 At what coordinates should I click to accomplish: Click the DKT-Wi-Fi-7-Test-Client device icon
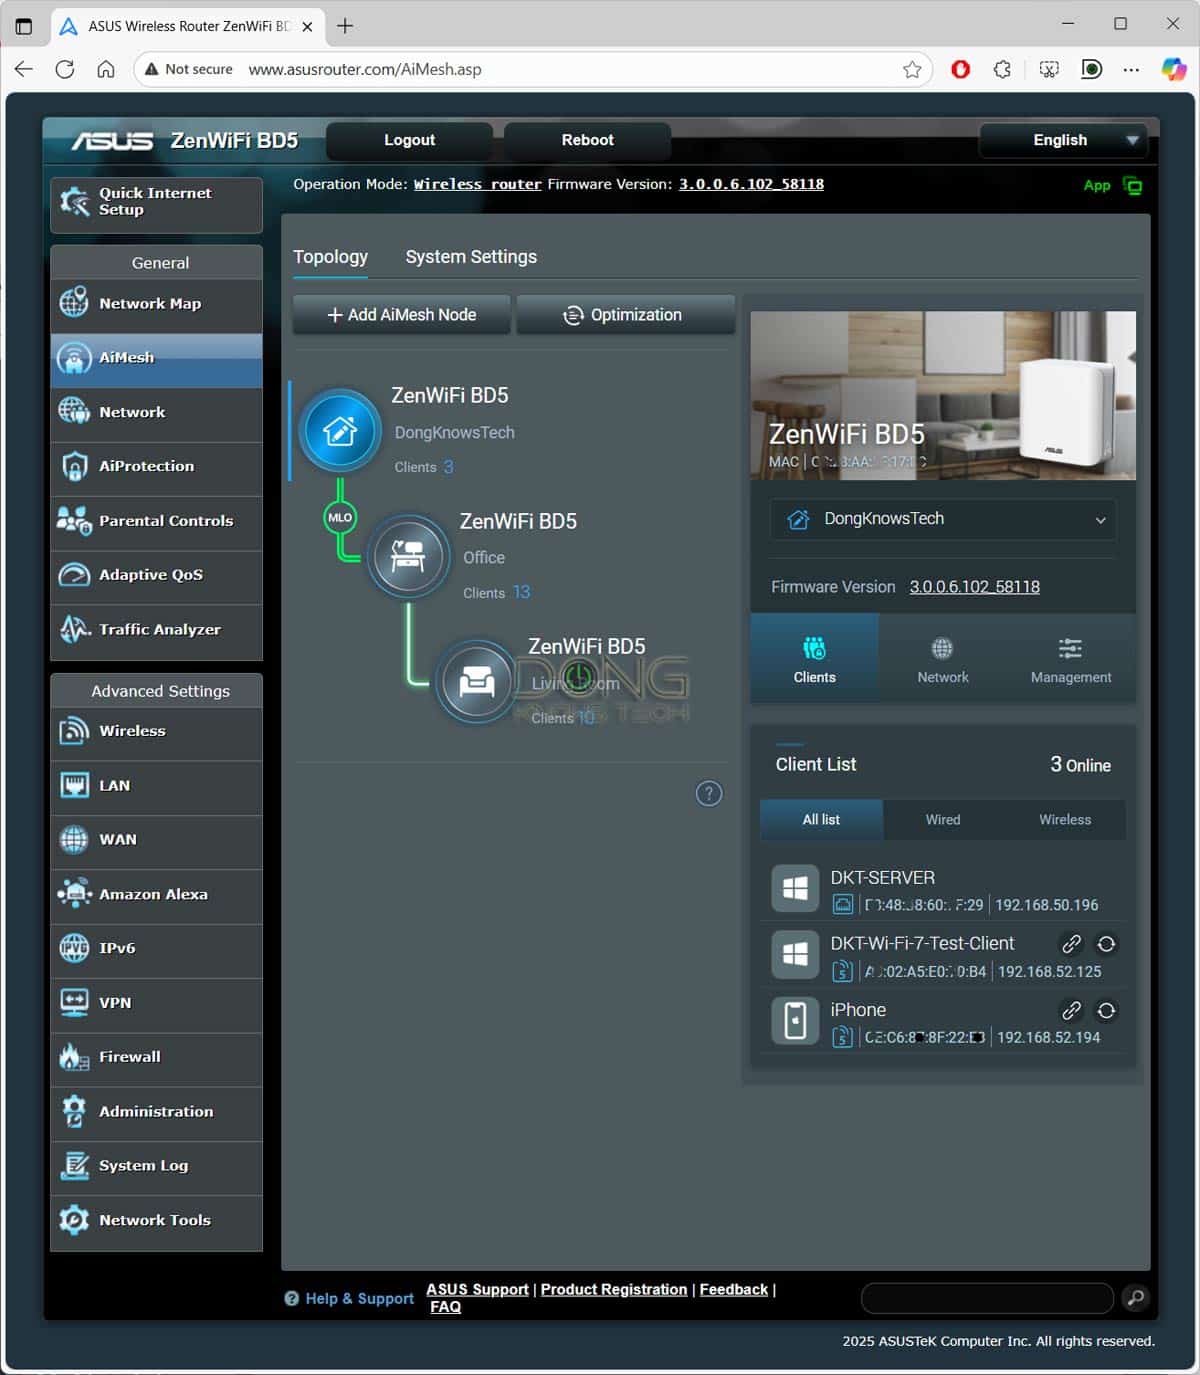point(795,954)
